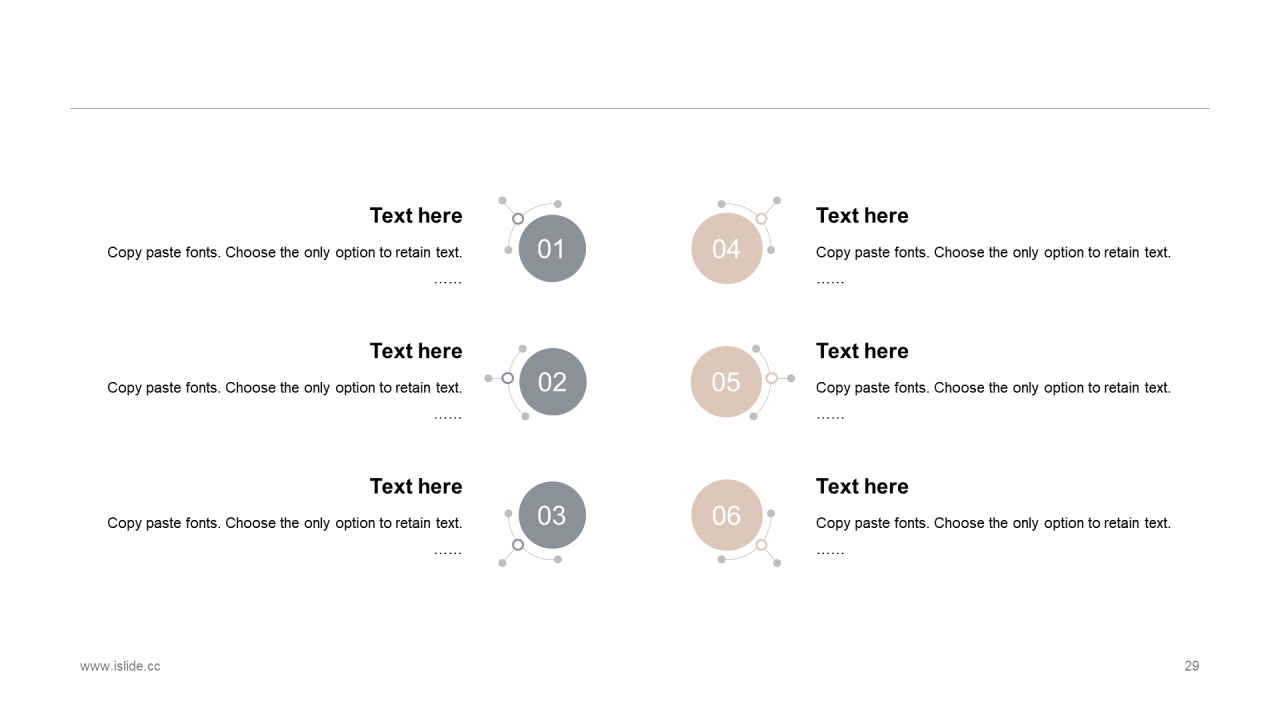The image size is (1280, 720).
Task: Select the gray 03 circle
Action: 552,515
